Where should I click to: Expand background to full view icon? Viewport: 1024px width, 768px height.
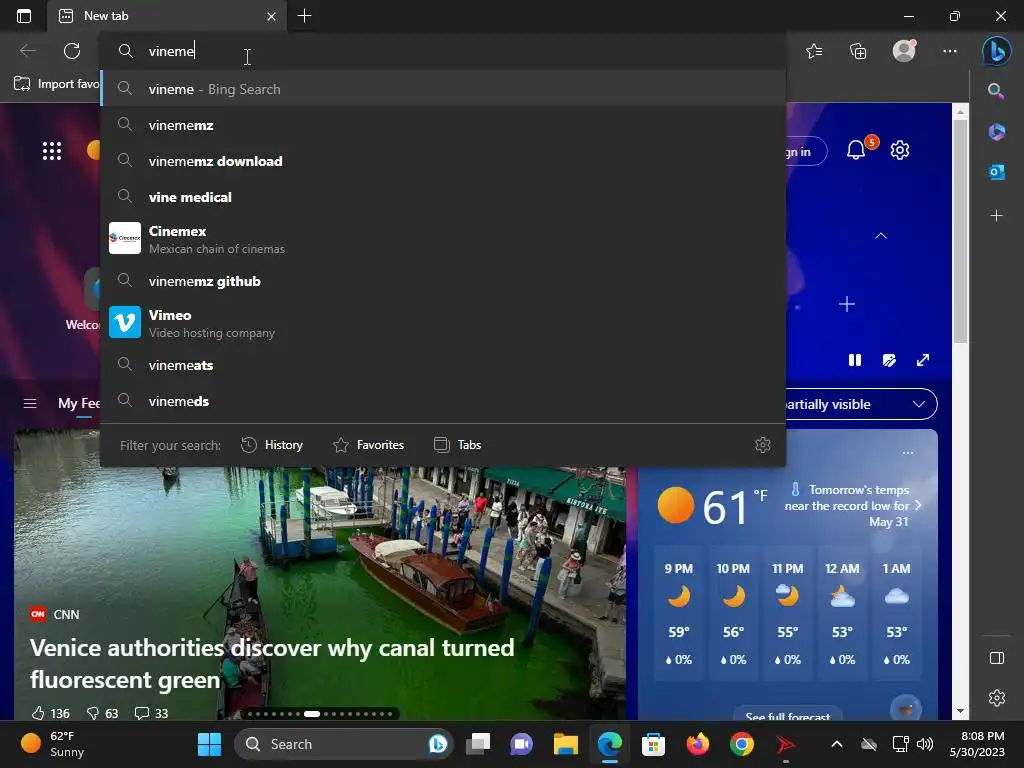923,360
